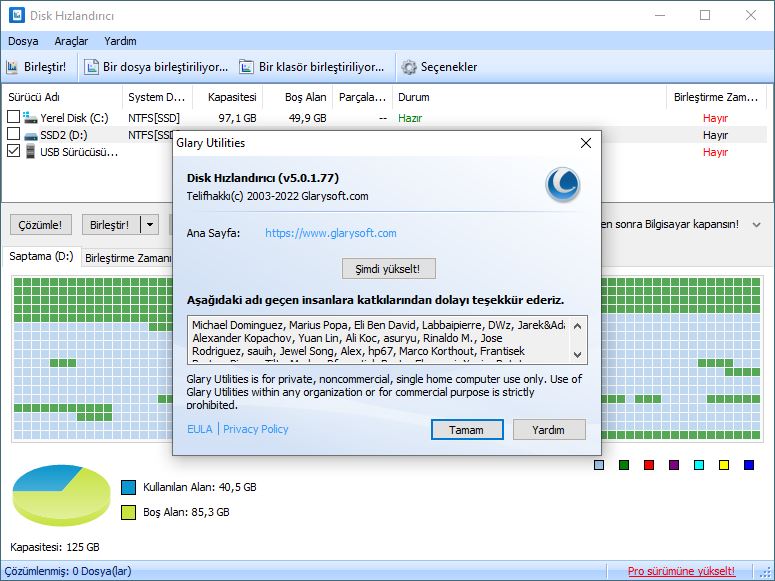Image resolution: width=775 pixels, height=581 pixels.
Task: Click the Şimdi yükselt! button
Action: click(388, 269)
